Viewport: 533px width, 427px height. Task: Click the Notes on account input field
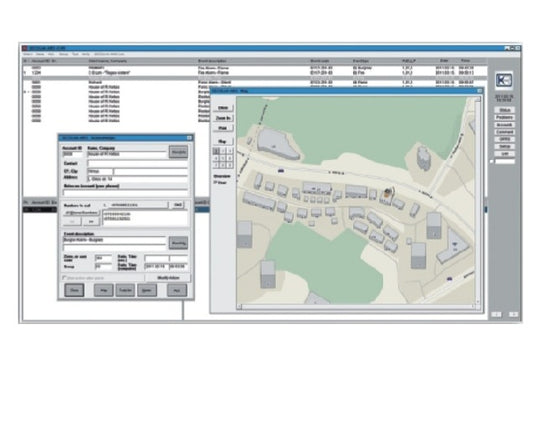click(x=125, y=193)
